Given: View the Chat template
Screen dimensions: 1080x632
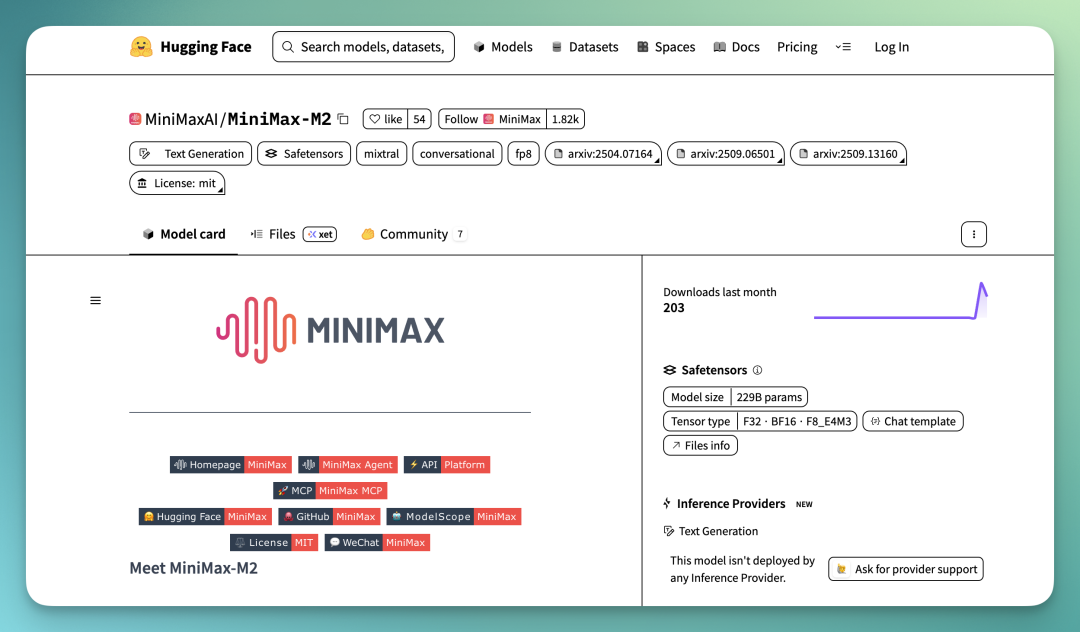Looking at the screenshot, I should pyautogui.click(x=913, y=421).
